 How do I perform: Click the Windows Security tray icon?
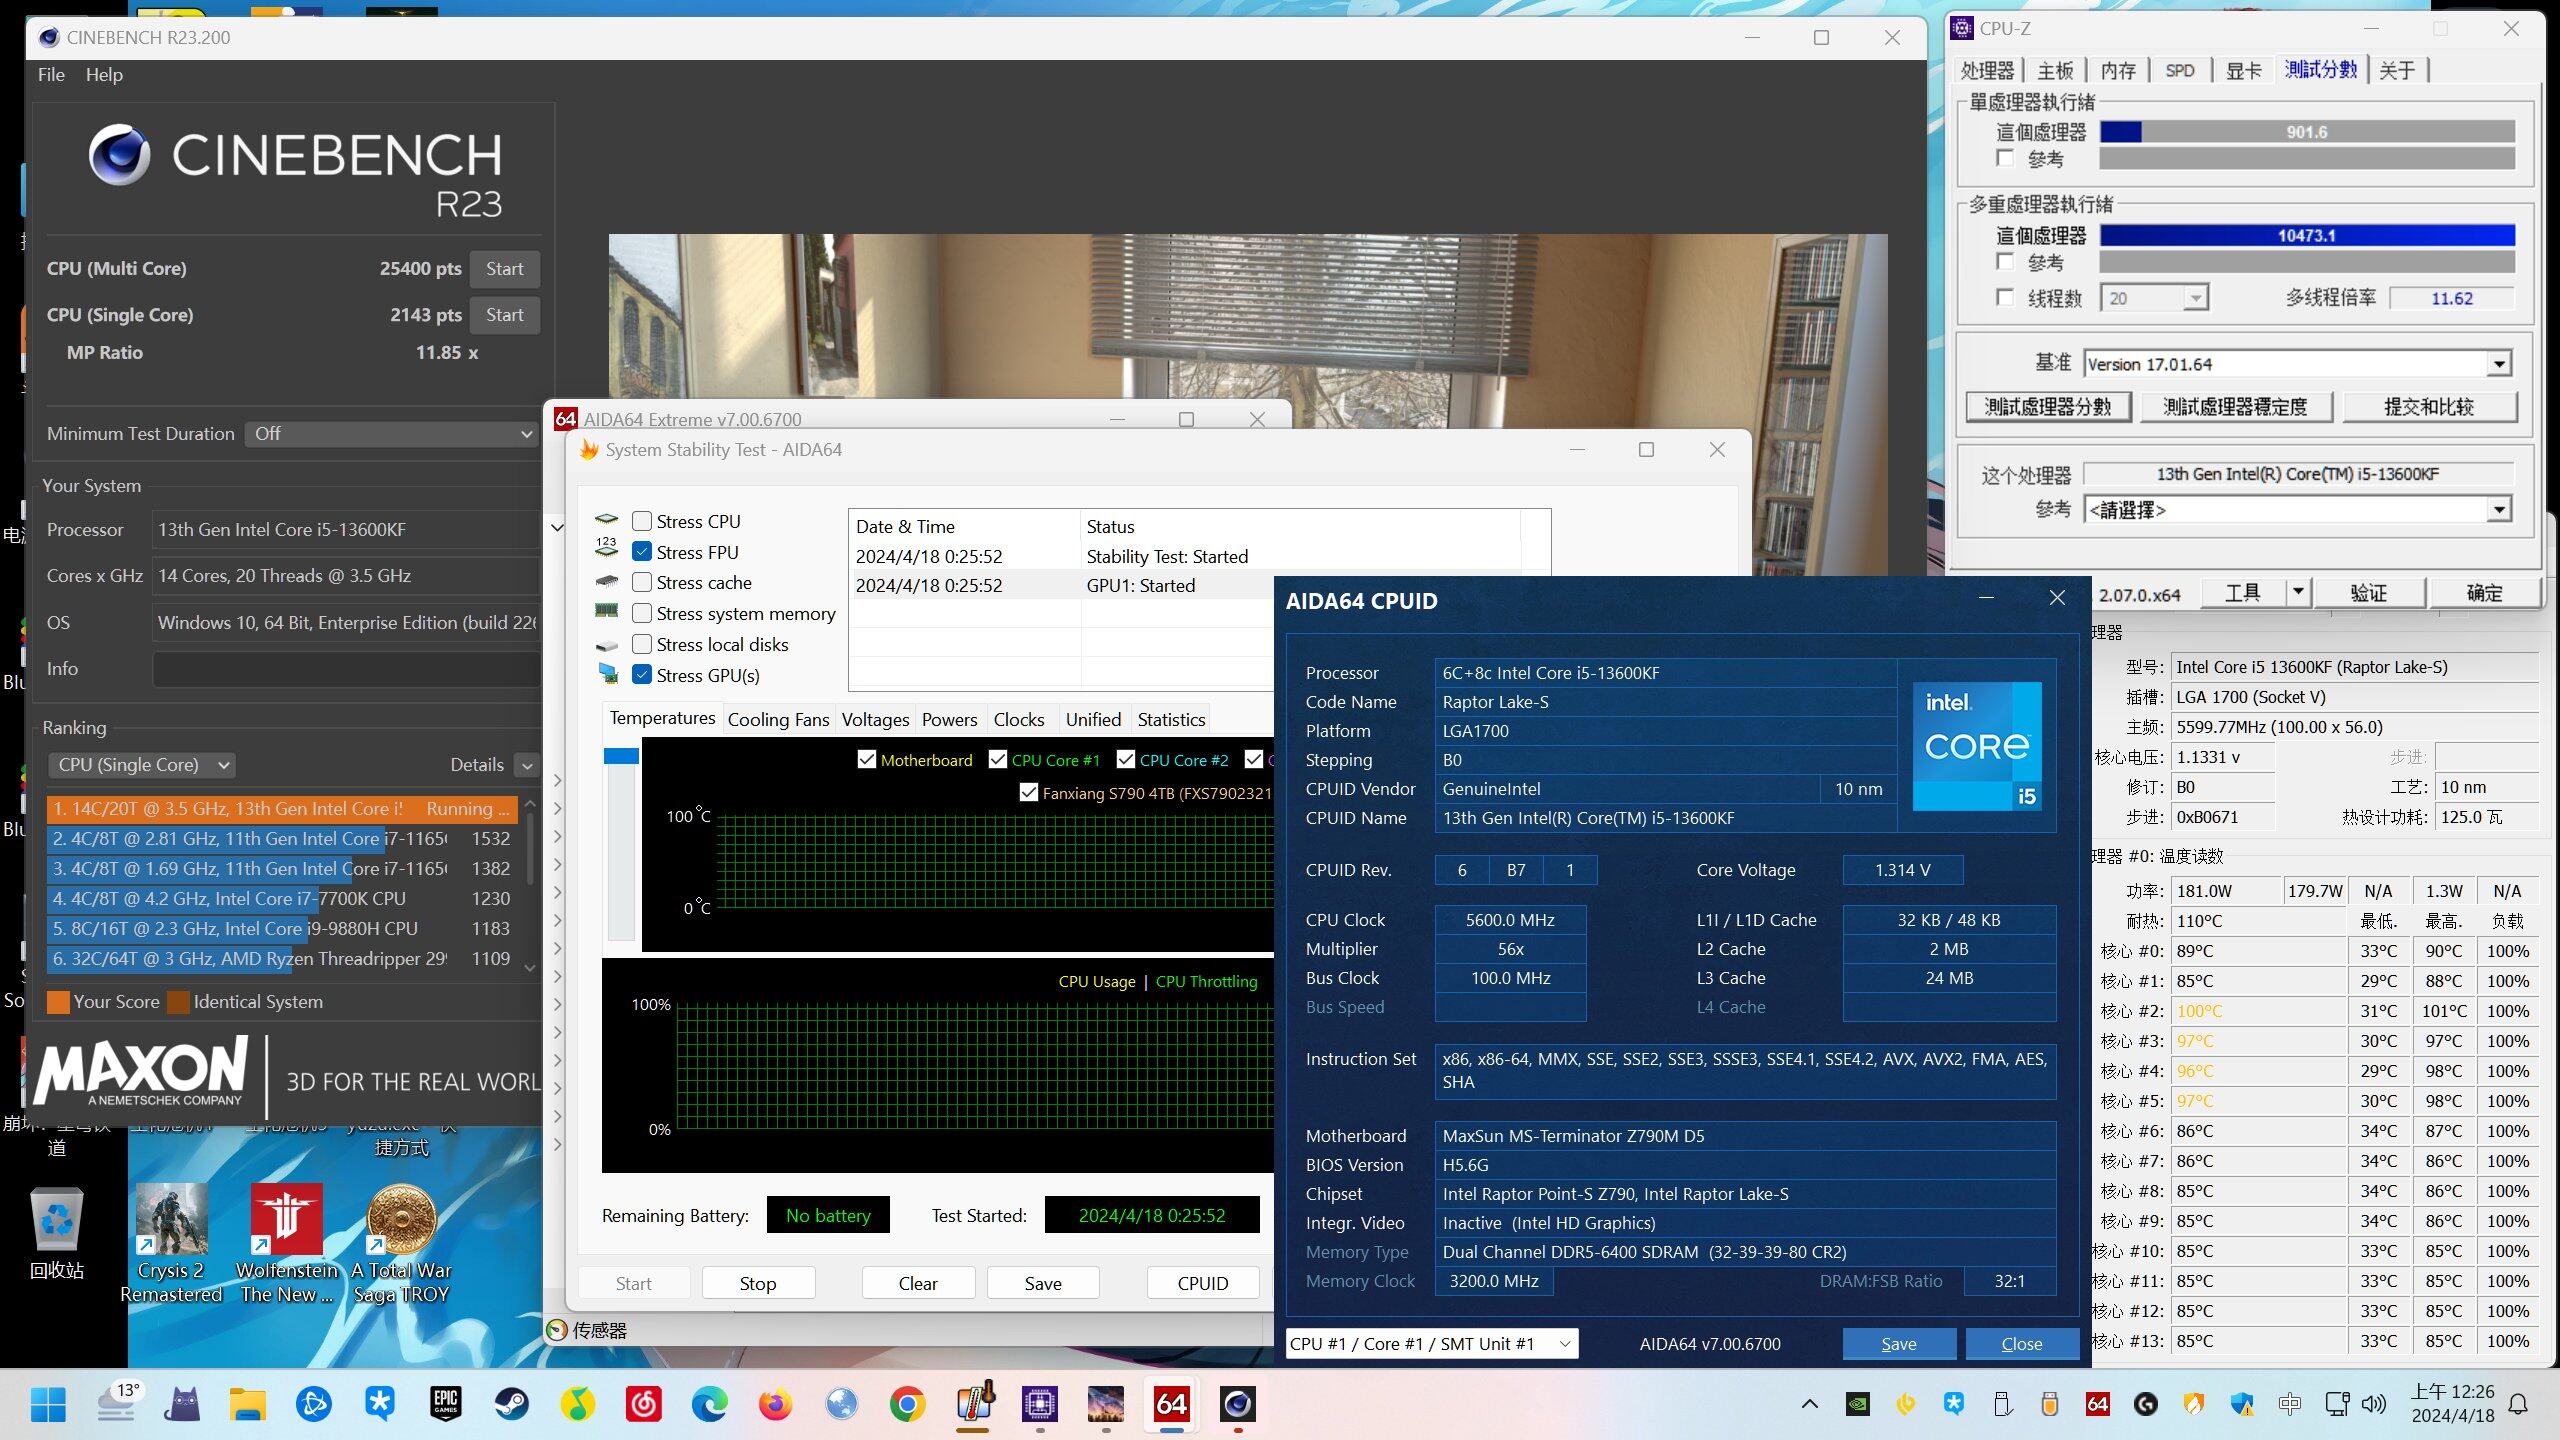tap(2242, 1404)
